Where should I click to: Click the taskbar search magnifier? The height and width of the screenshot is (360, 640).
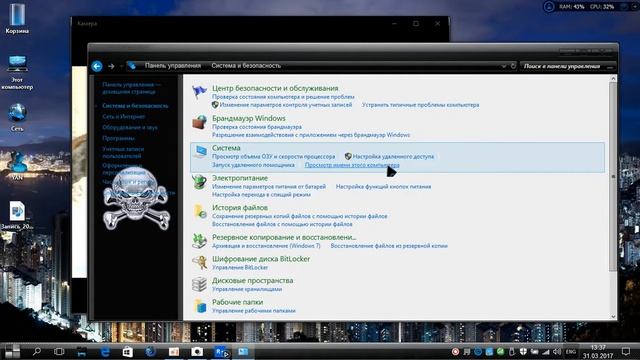click(37, 351)
